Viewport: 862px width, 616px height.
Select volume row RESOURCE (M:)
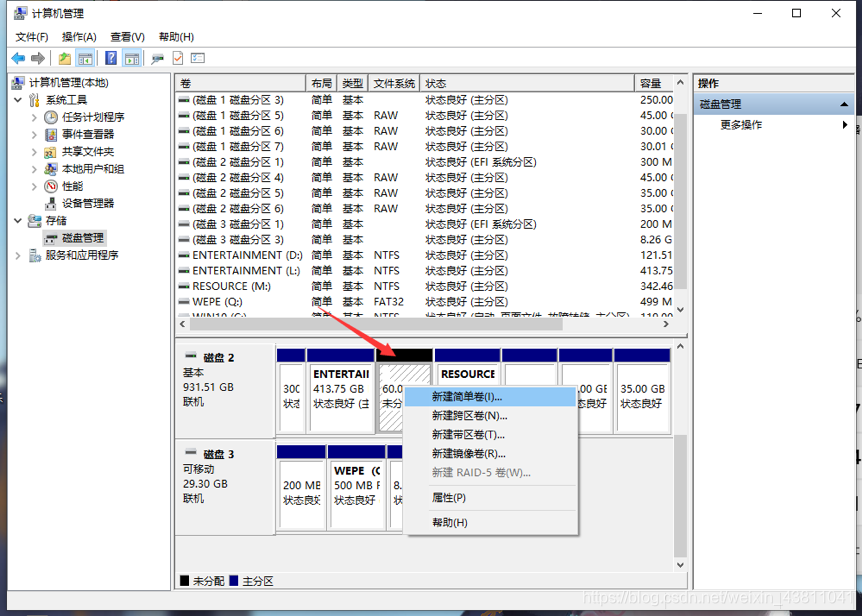pyautogui.click(x=425, y=286)
